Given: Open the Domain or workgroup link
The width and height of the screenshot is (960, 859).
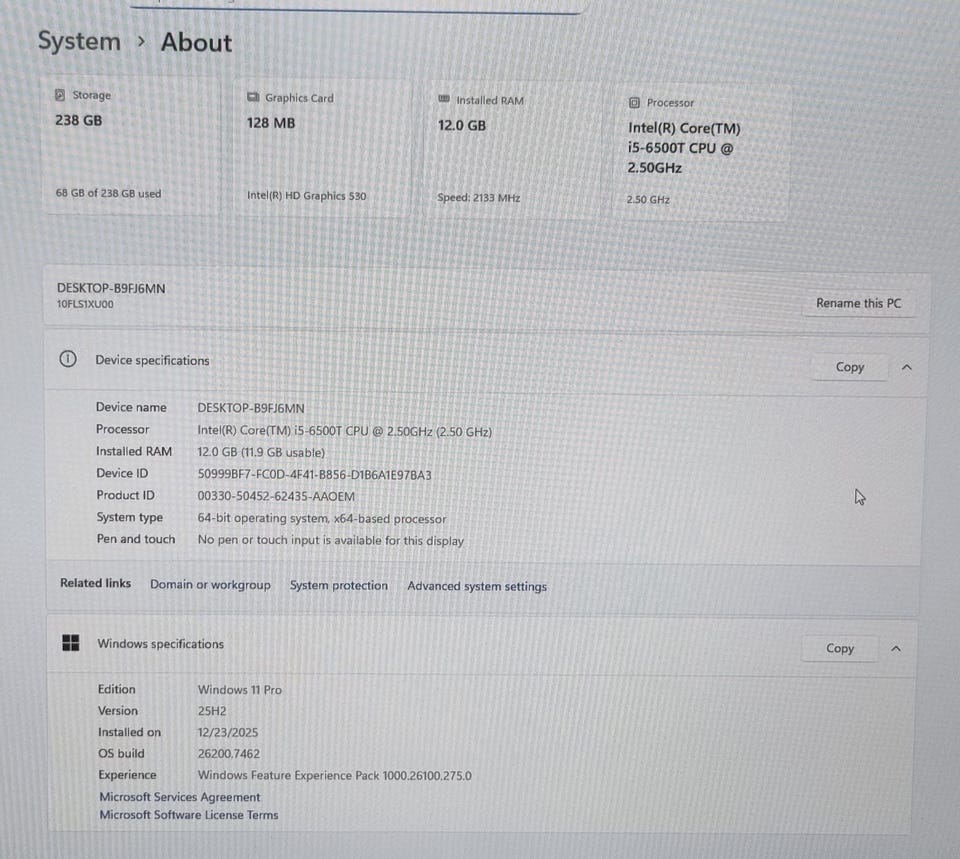Looking at the screenshot, I should click(210, 585).
